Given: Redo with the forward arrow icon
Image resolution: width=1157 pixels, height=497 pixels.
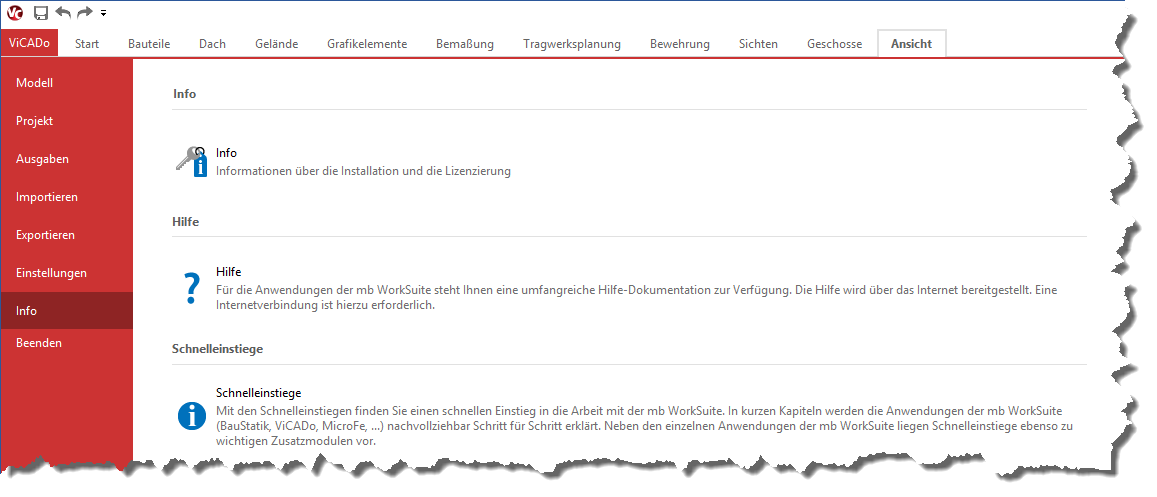Looking at the screenshot, I should click(85, 13).
